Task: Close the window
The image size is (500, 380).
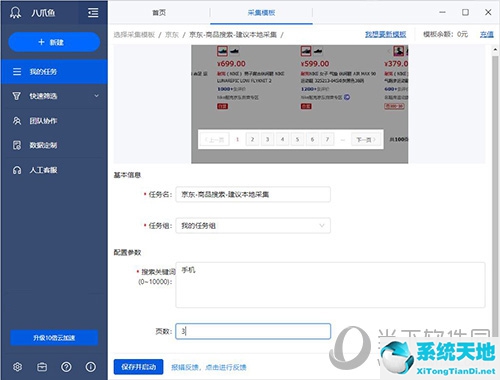Action: pyautogui.click(x=488, y=12)
